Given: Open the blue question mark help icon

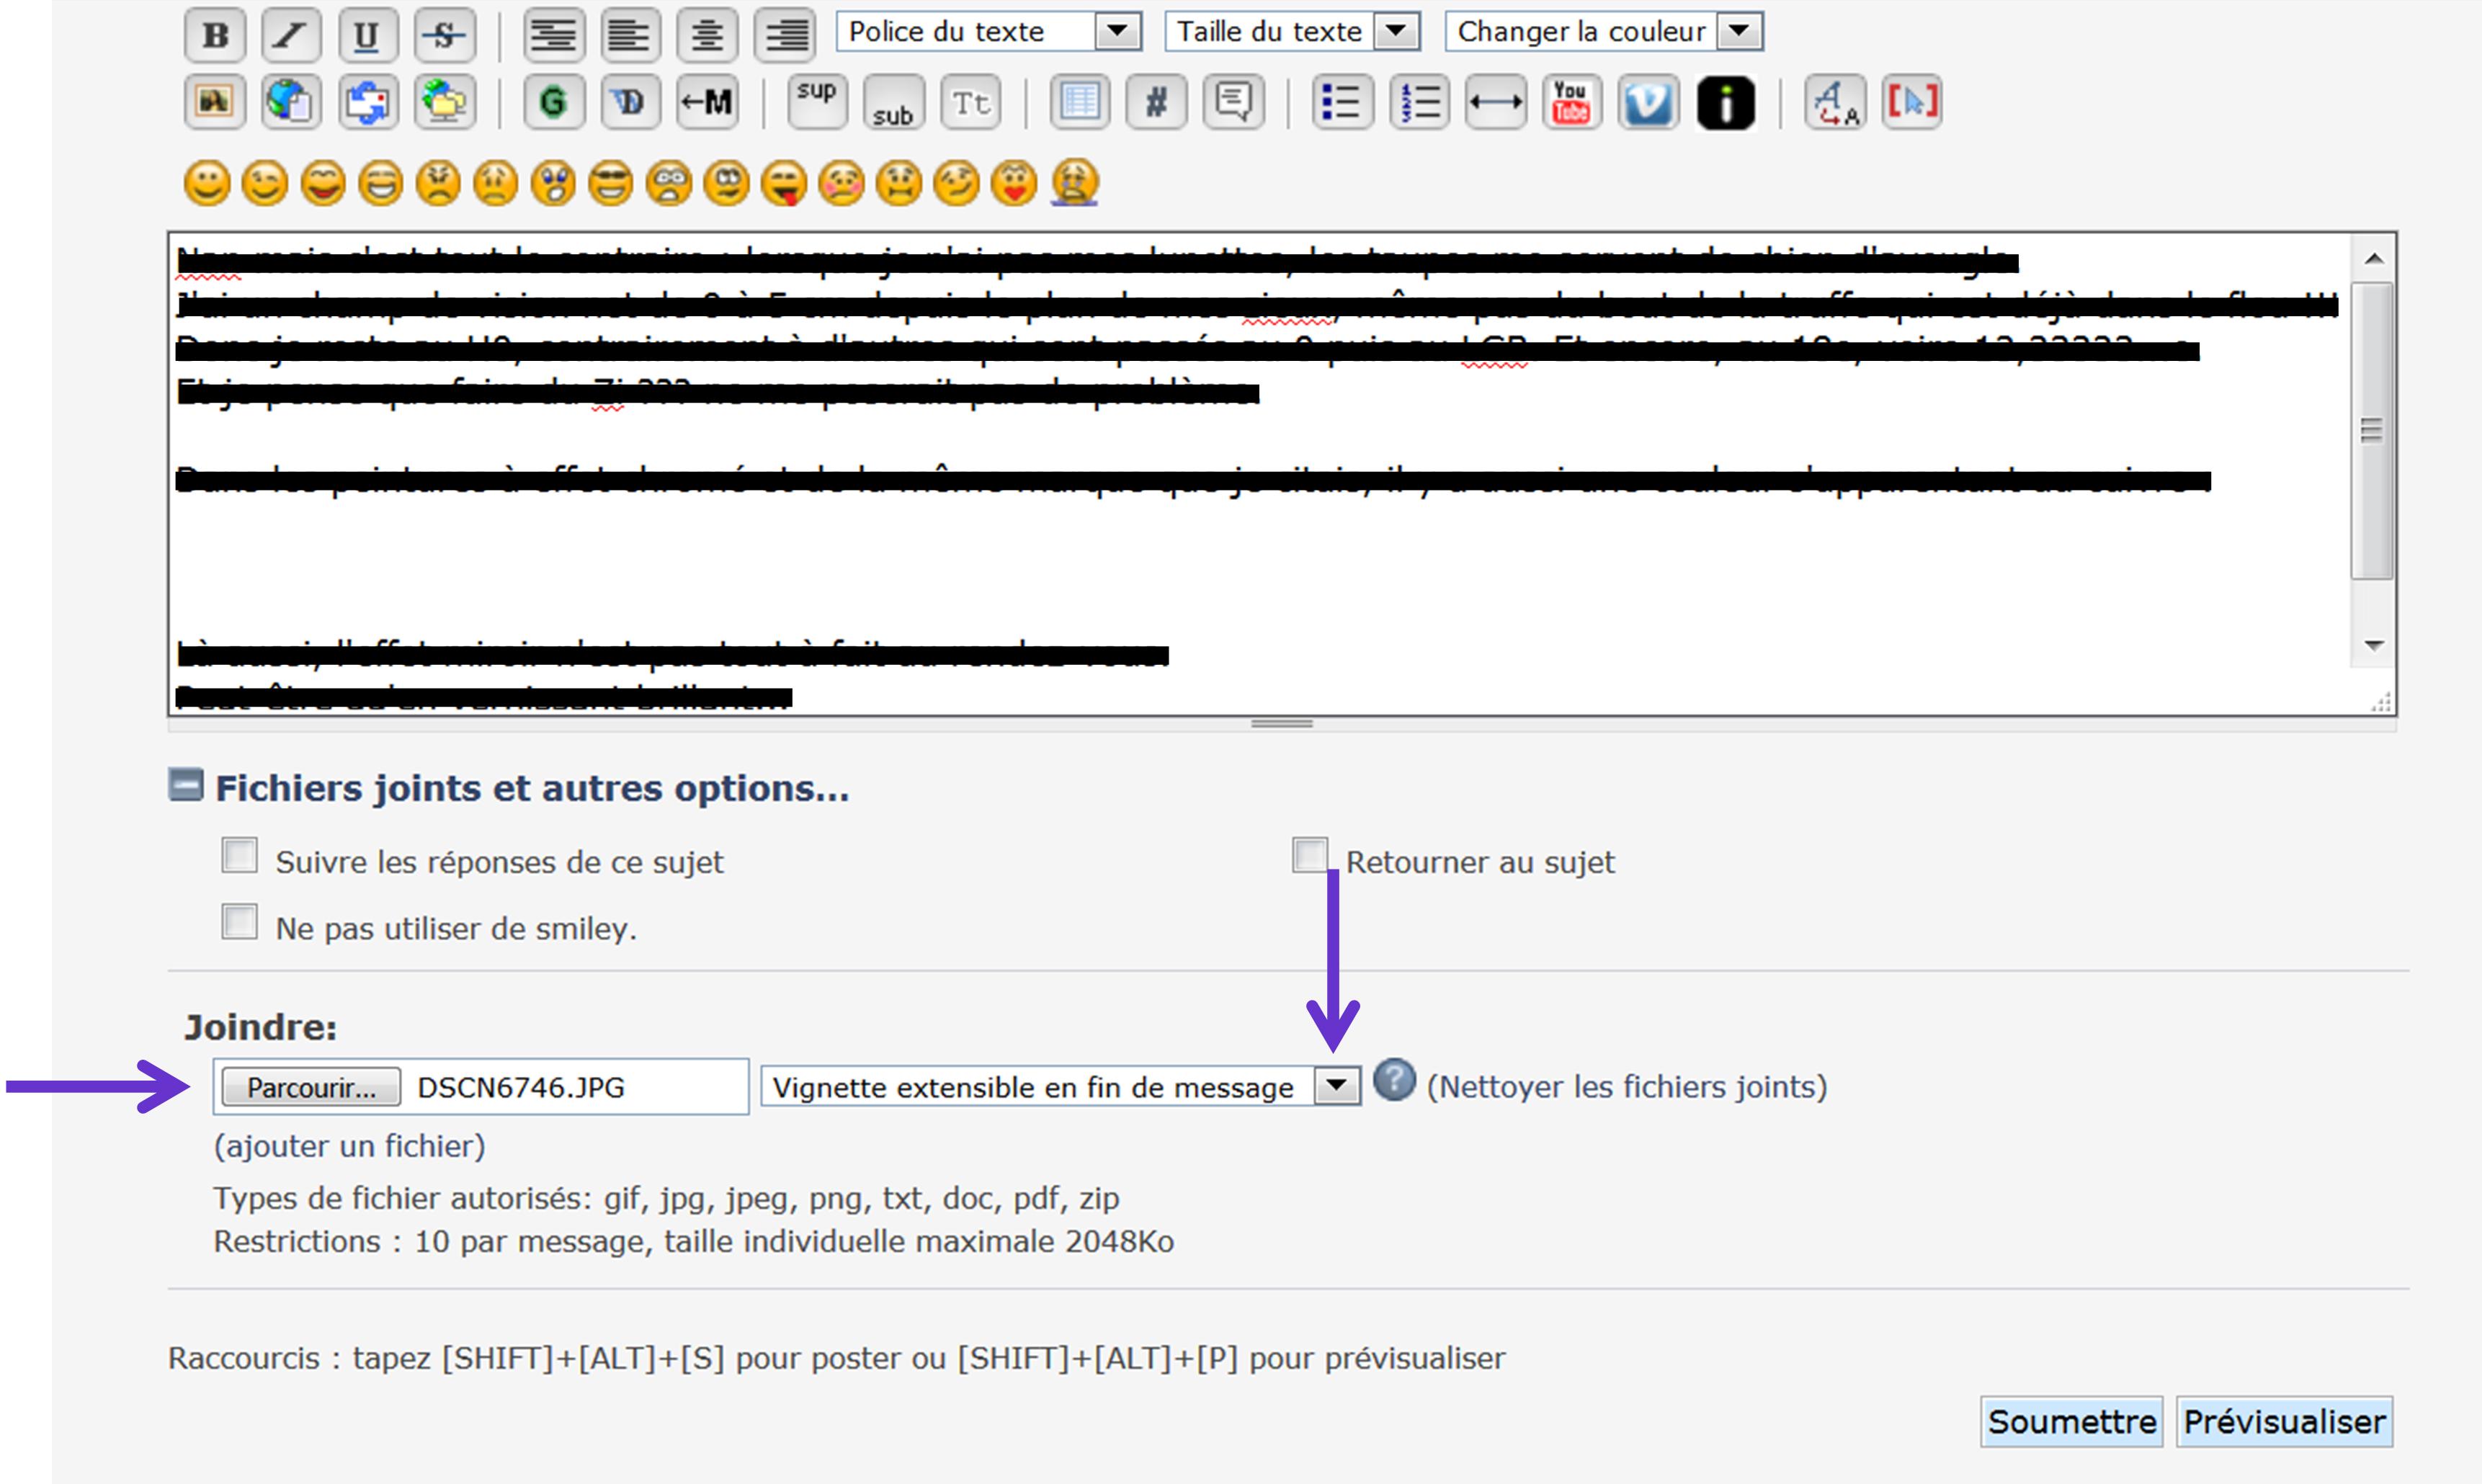Looking at the screenshot, I should click(1394, 1080).
